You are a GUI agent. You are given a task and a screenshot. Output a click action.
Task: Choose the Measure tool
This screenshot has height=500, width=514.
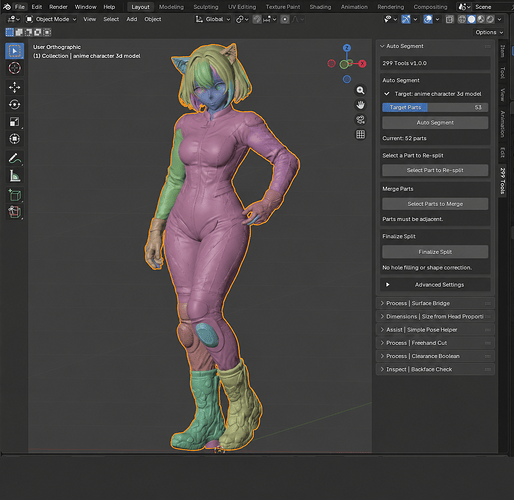(x=14, y=176)
